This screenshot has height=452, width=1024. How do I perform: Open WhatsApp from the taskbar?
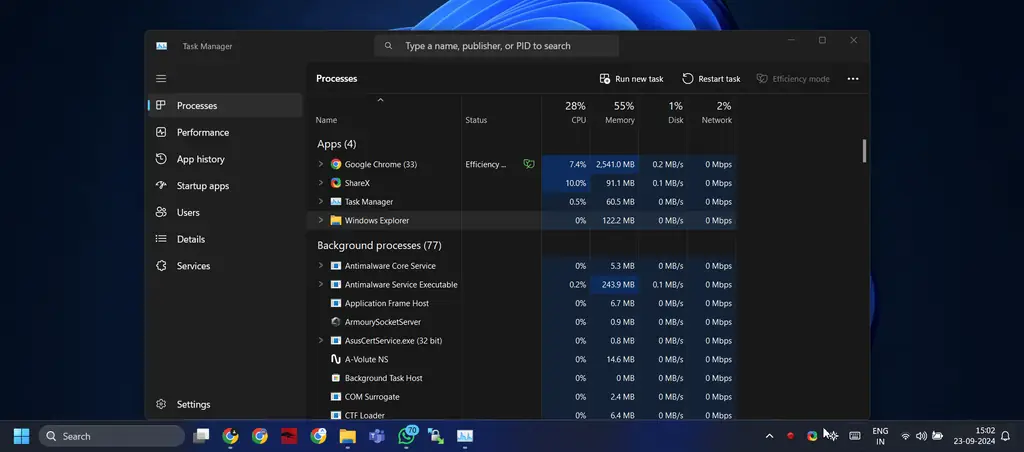(x=408, y=436)
